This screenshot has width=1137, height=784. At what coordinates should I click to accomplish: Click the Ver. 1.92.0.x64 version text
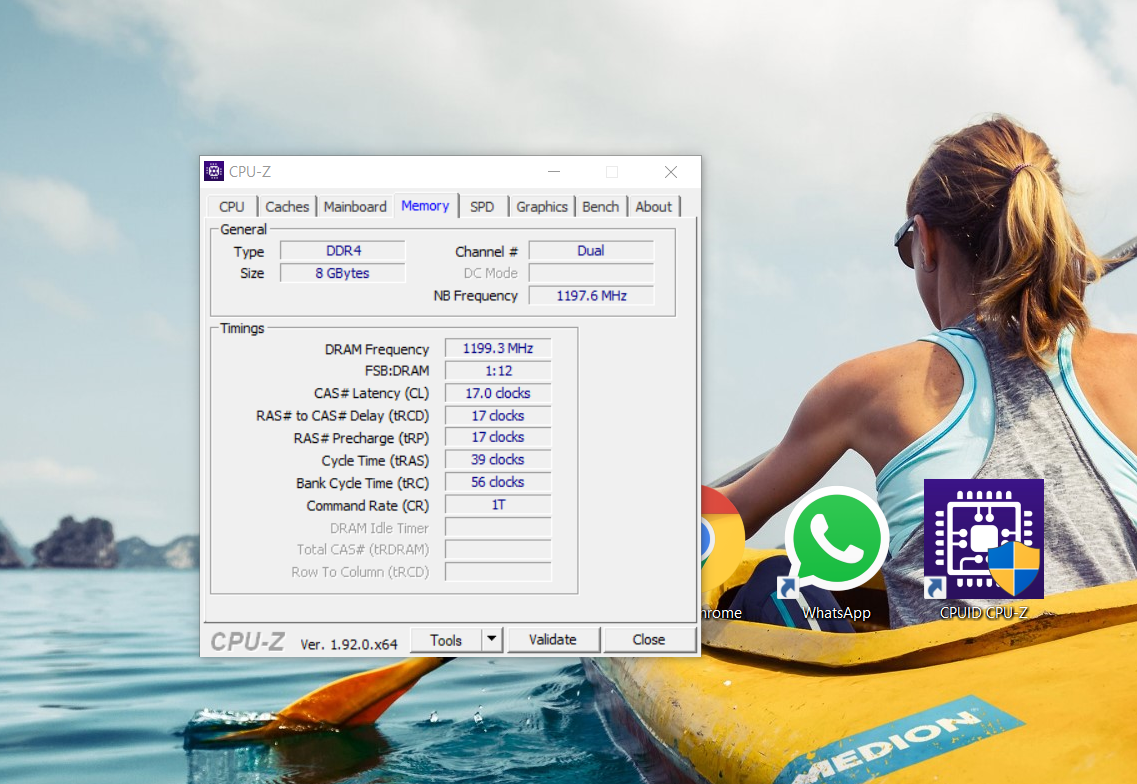click(x=349, y=644)
